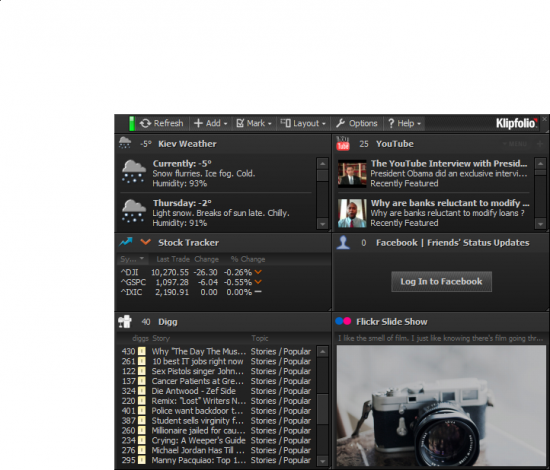Open the Options wrench item
The image size is (550, 470).
(x=356, y=123)
